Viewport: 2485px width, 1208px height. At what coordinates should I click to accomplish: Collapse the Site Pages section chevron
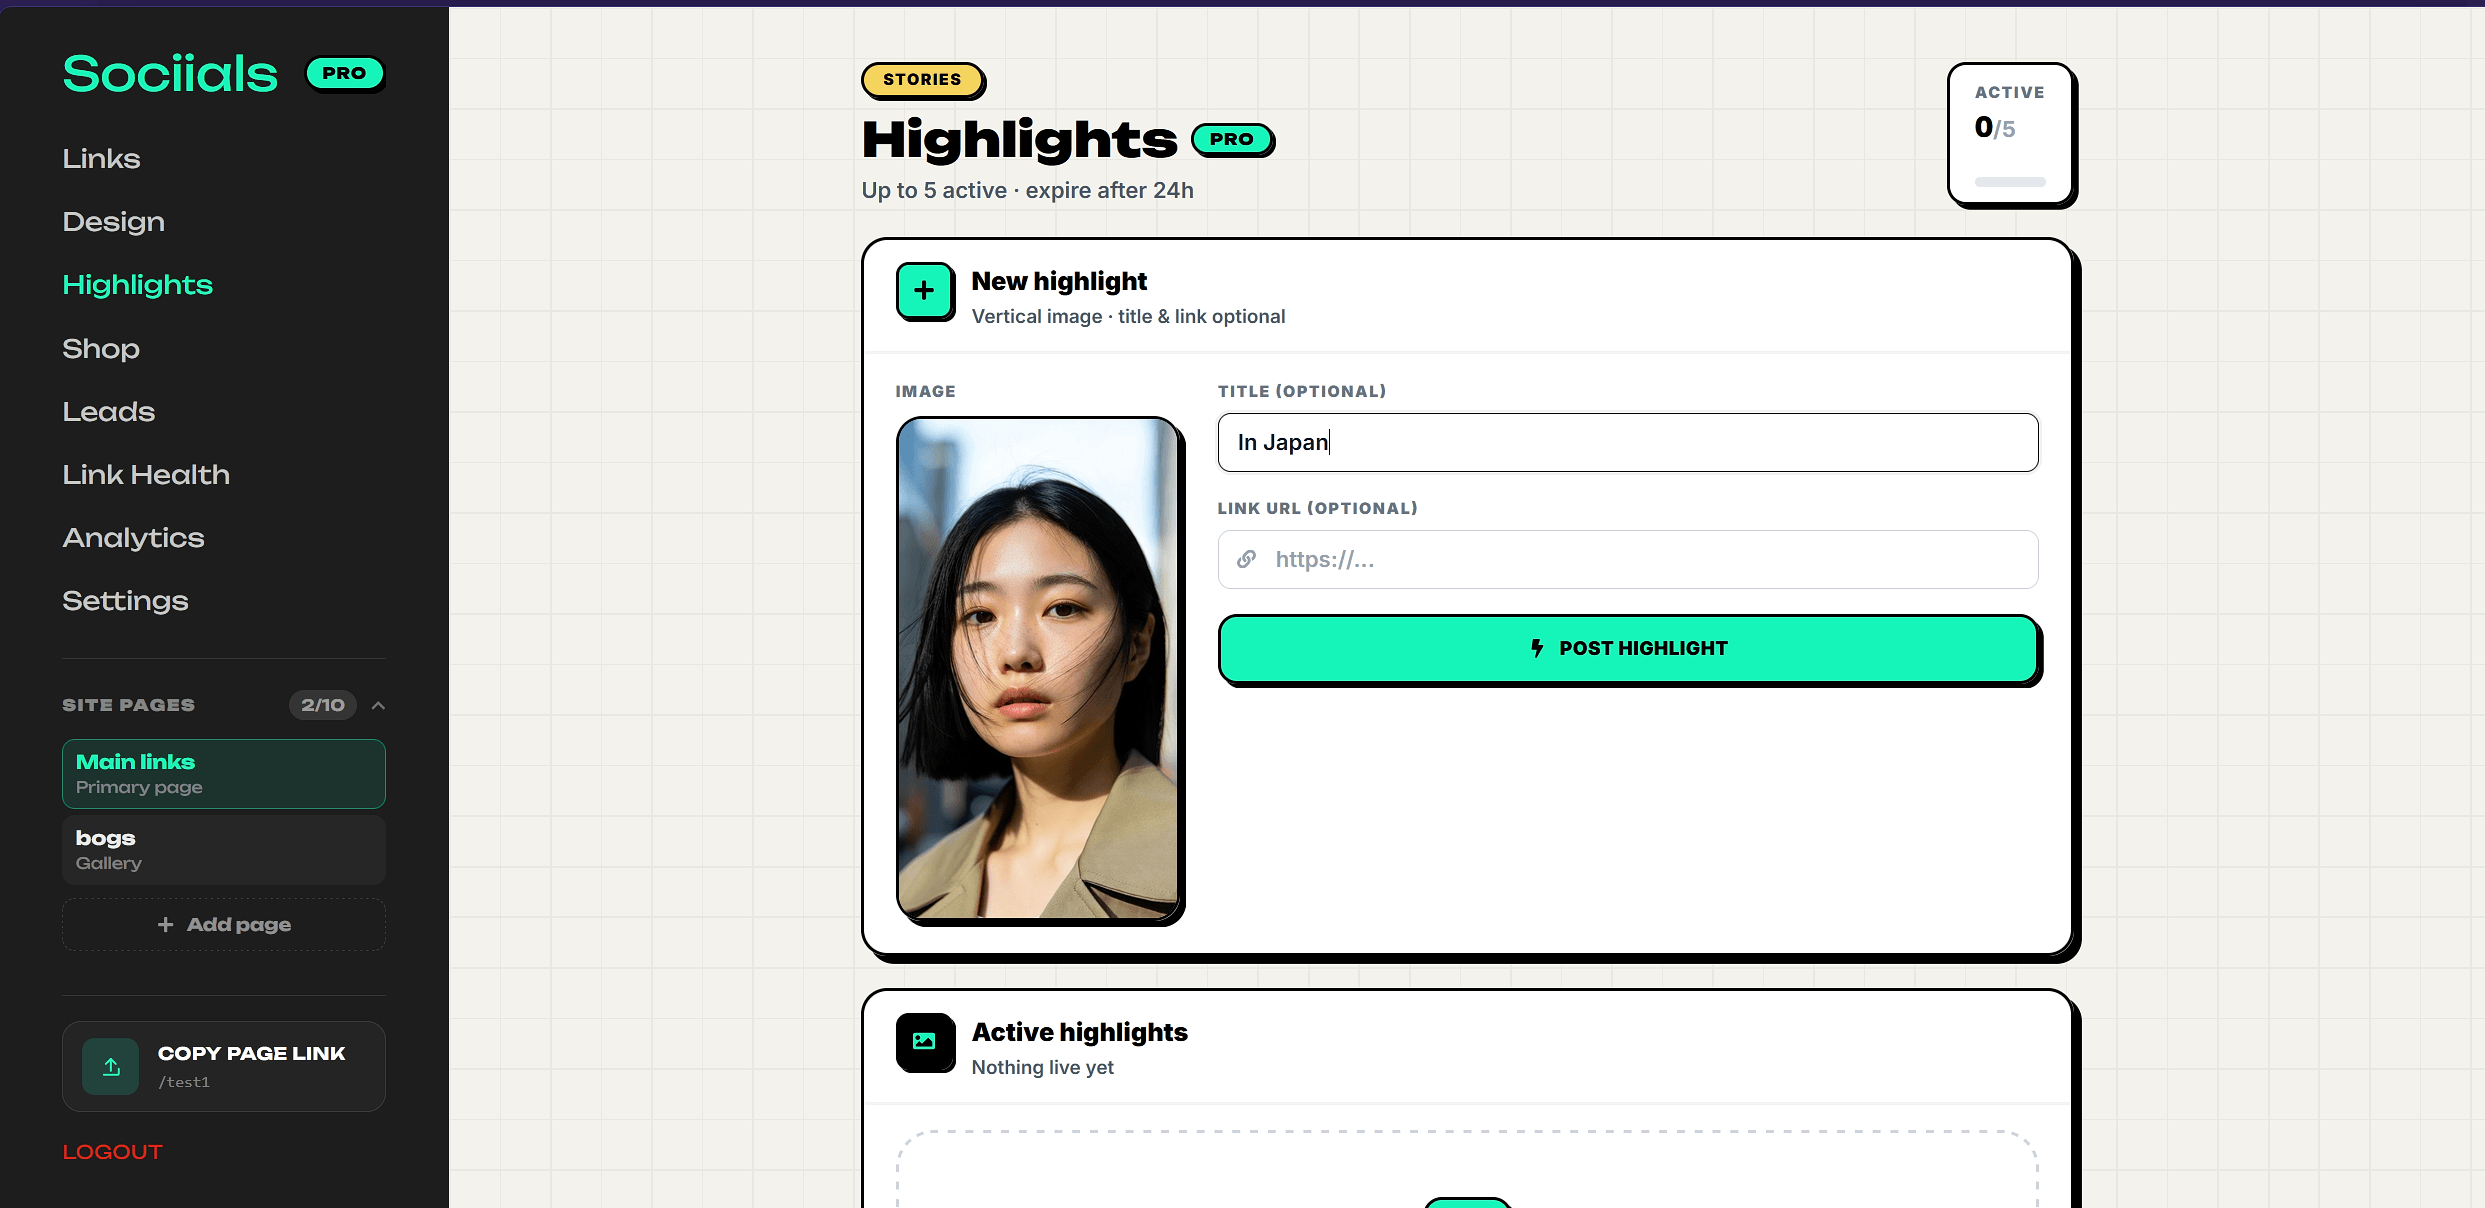point(378,705)
